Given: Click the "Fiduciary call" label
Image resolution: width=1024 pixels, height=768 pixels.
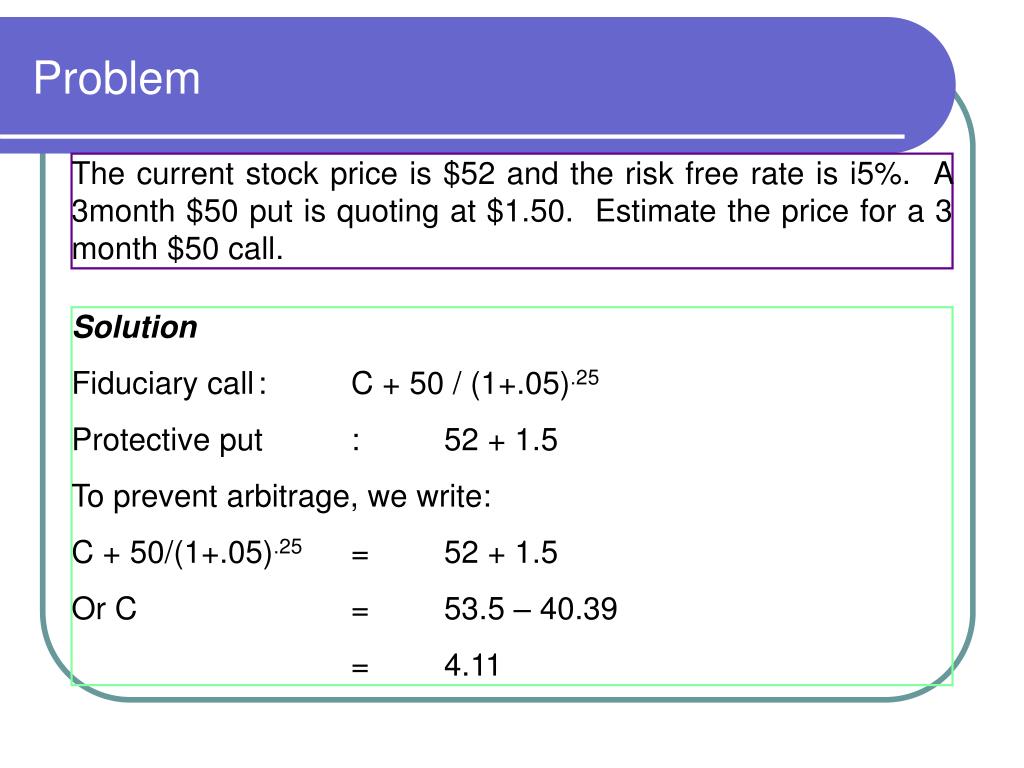Looking at the screenshot, I should point(163,384).
